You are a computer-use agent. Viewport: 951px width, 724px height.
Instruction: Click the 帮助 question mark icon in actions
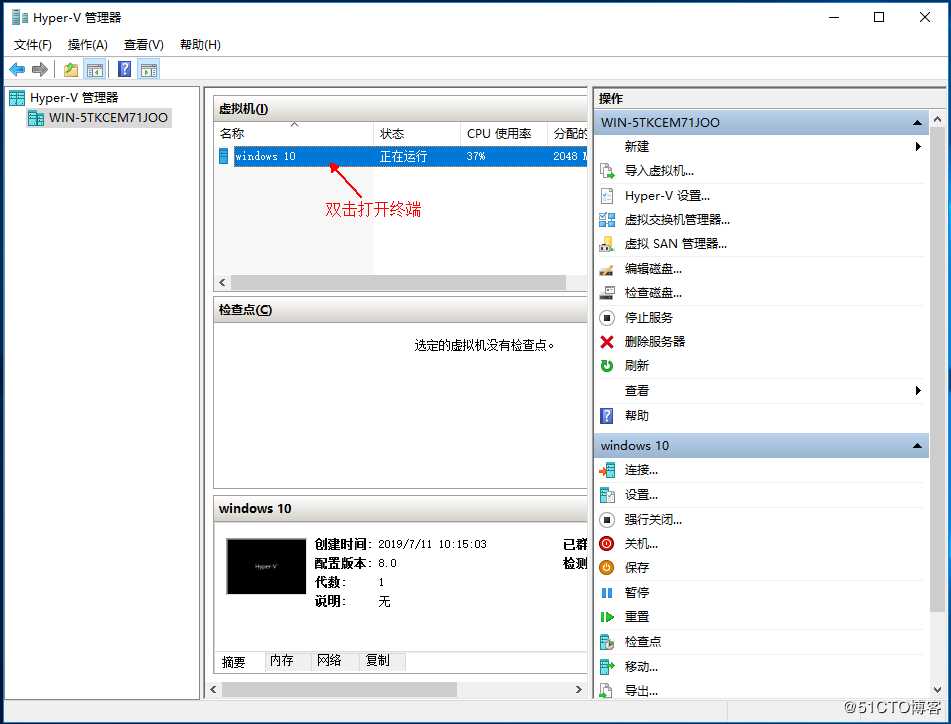[607, 415]
